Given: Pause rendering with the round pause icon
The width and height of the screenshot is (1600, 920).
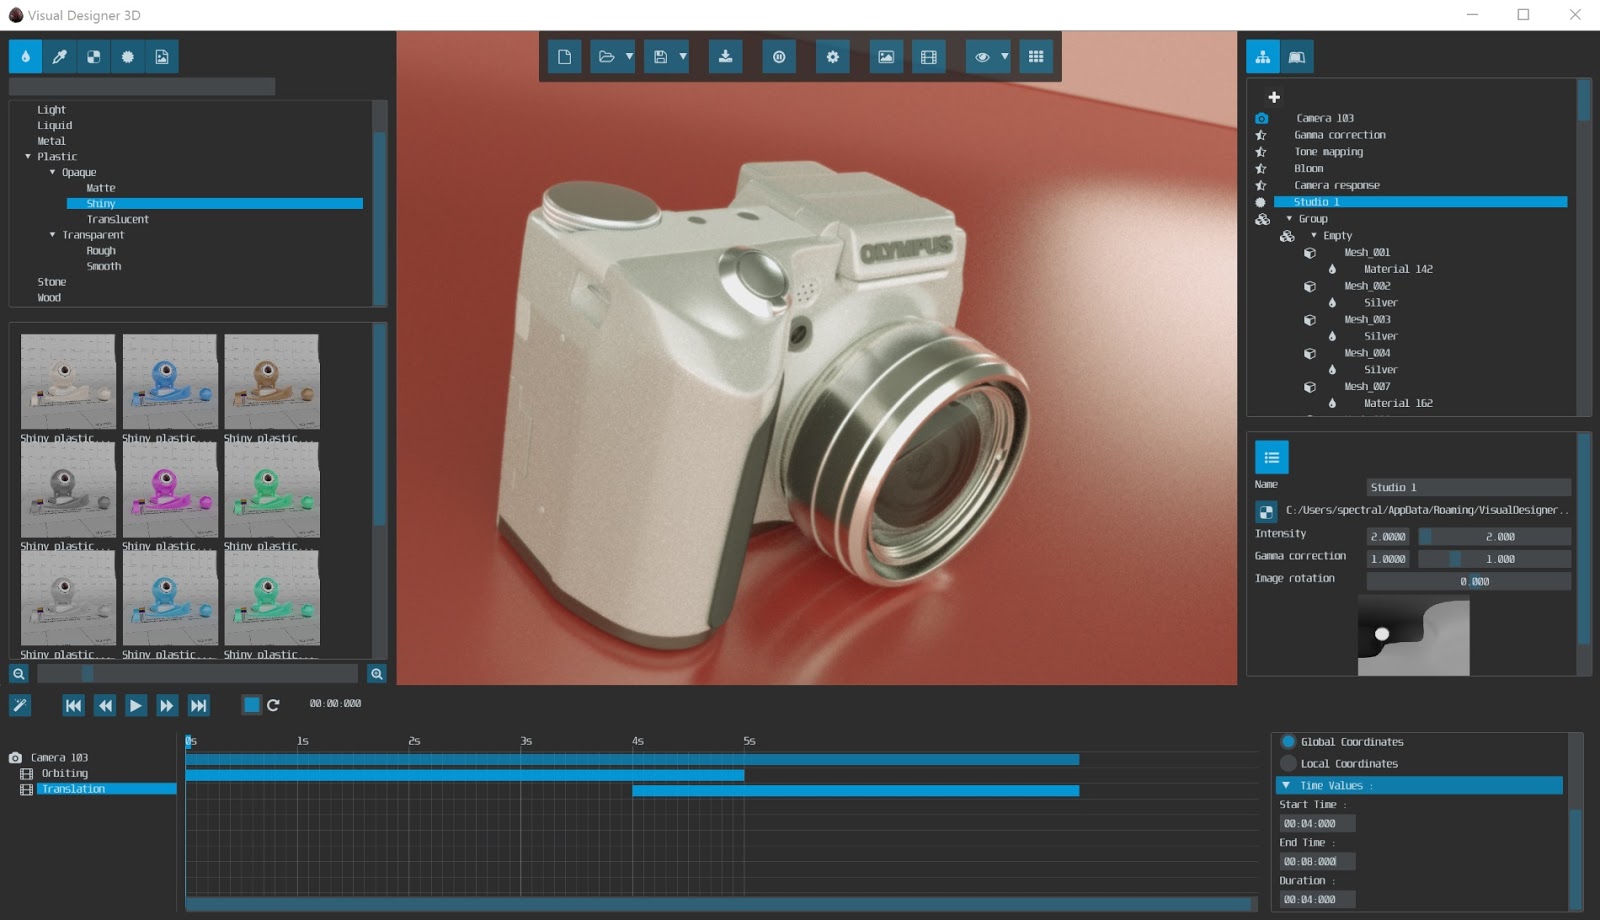Looking at the screenshot, I should click(x=779, y=57).
